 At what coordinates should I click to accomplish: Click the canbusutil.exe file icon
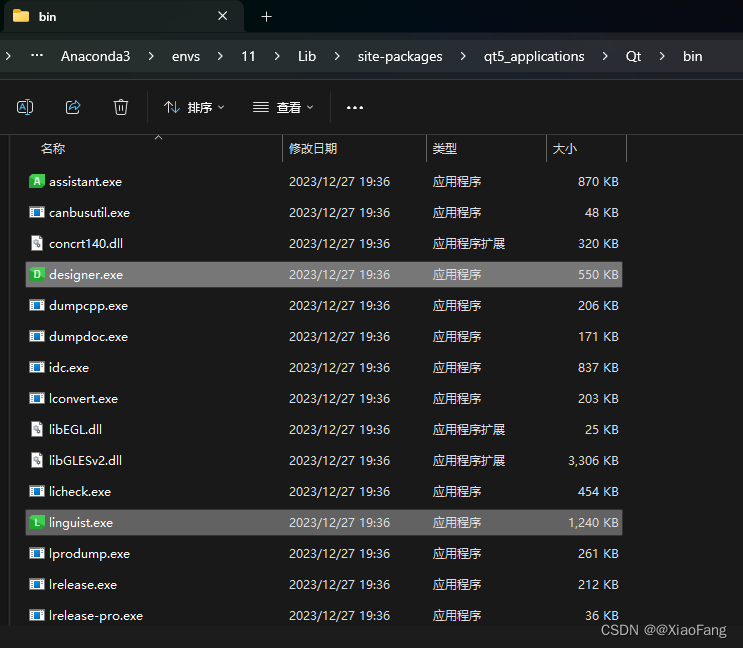[x=36, y=212]
